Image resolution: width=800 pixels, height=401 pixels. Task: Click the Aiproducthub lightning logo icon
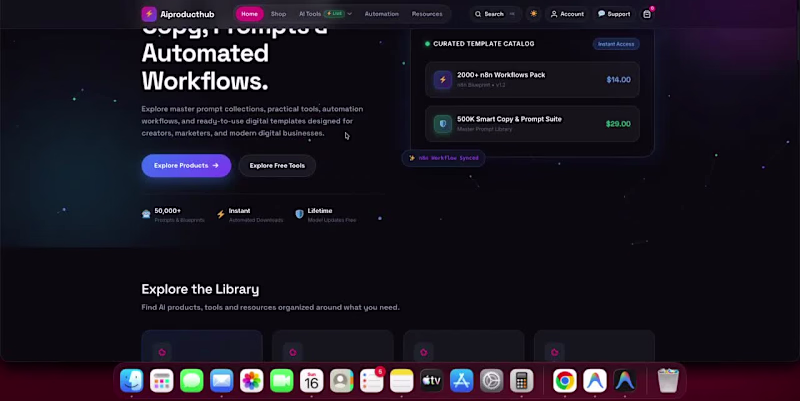(x=149, y=14)
